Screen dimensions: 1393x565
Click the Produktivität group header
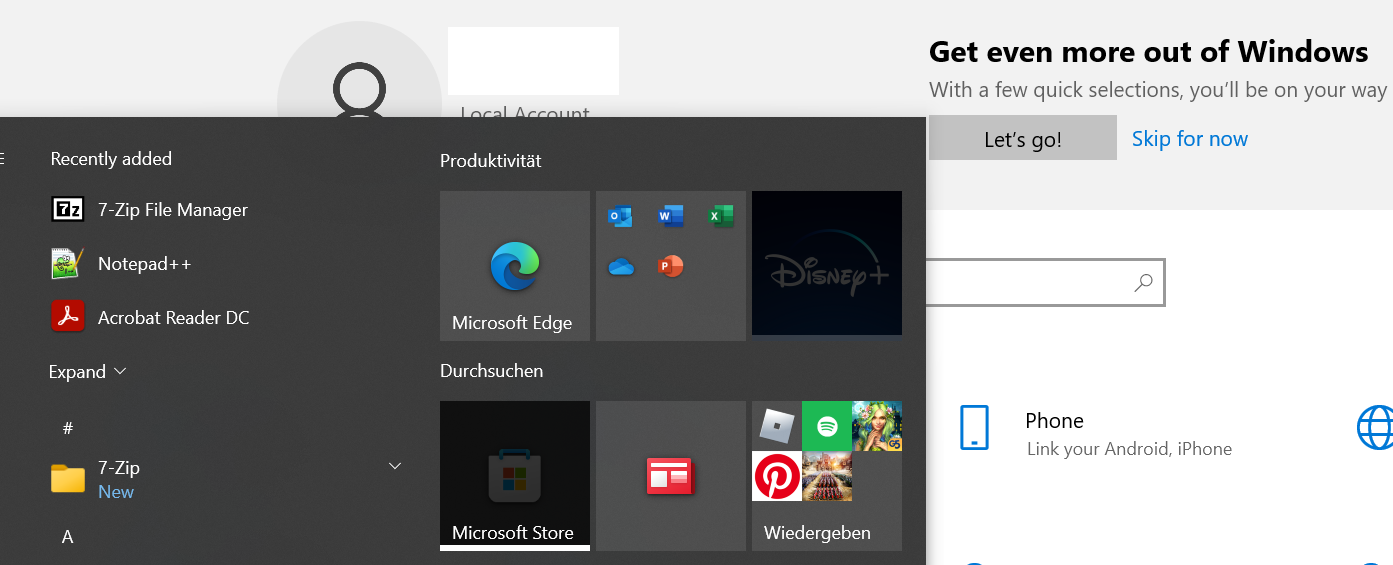click(x=491, y=161)
